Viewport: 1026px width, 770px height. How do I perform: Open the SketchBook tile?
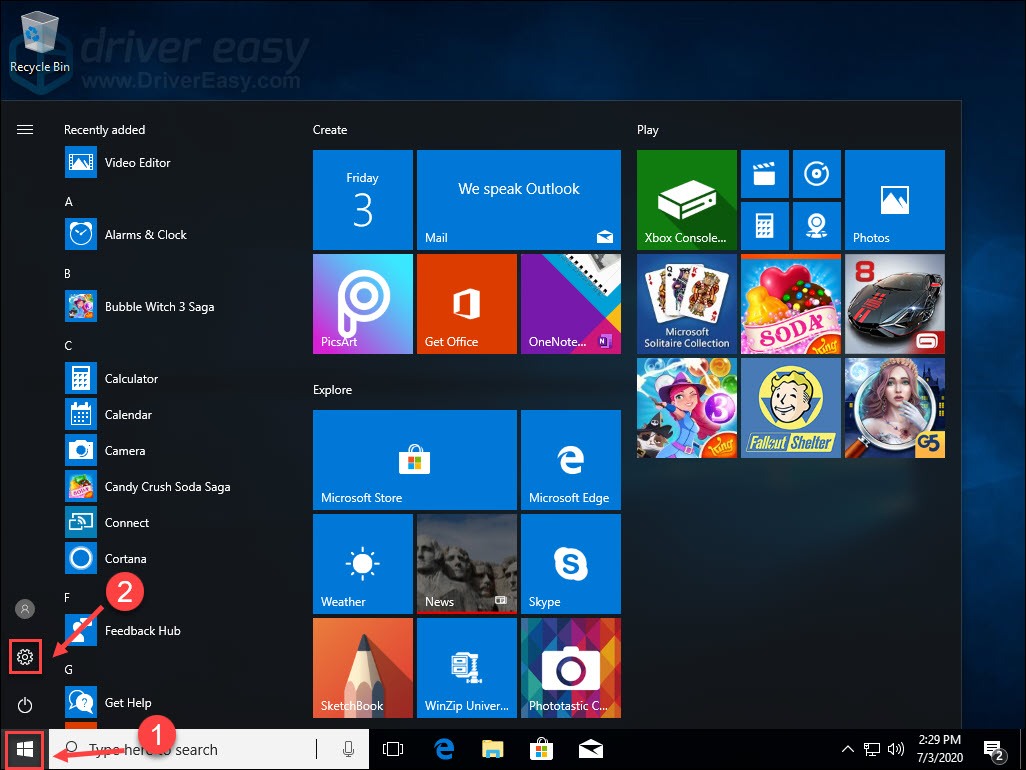(363, 668)
